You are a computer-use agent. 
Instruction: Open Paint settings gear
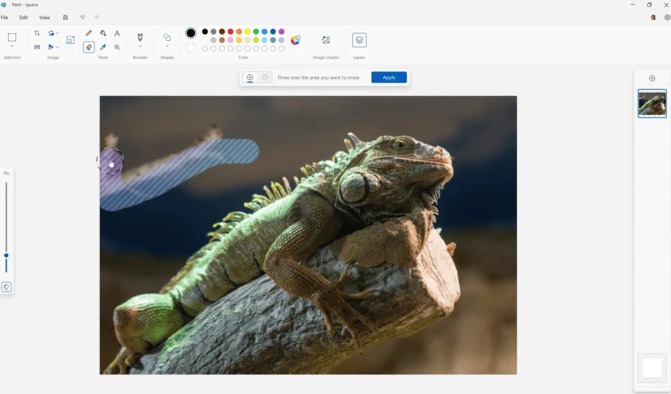click(667, 18)
